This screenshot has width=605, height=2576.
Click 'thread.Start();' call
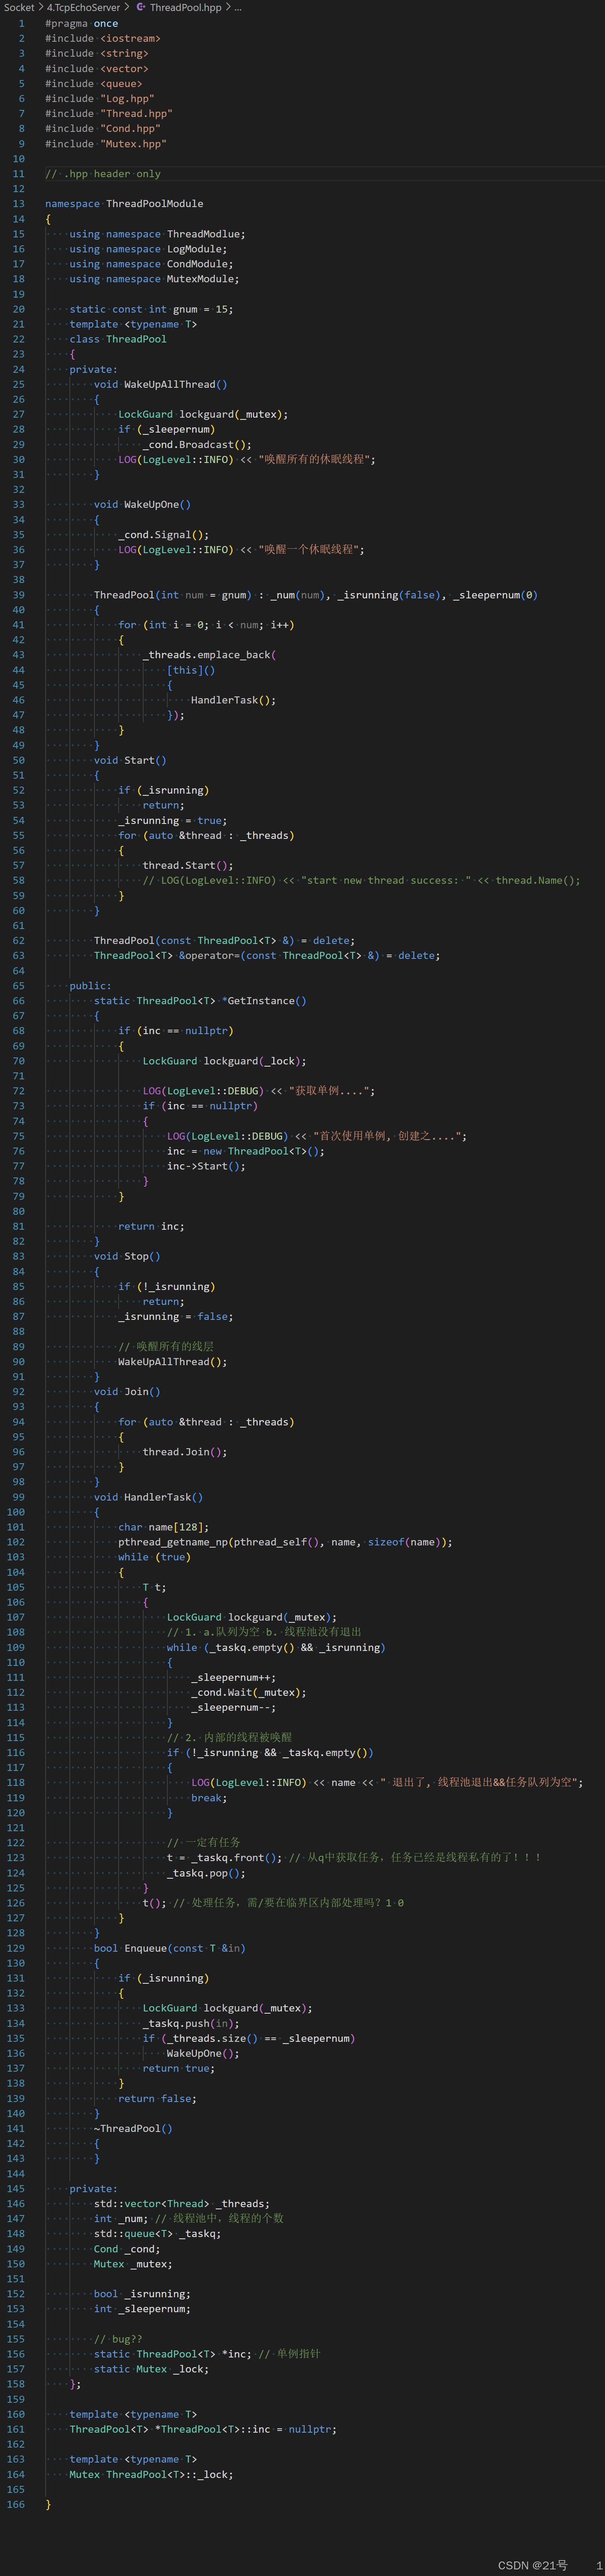point(188,865)
